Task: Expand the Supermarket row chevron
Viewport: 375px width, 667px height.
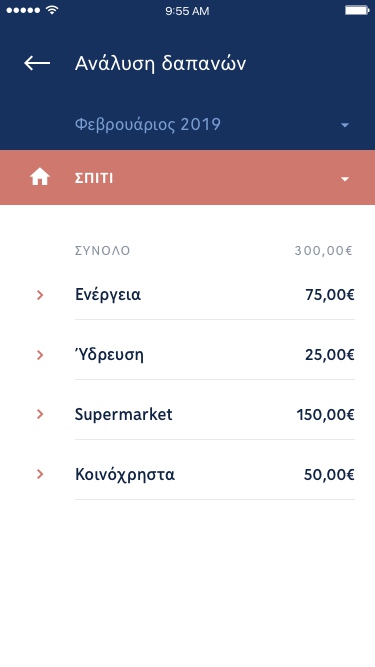Action: coord(40,414)
